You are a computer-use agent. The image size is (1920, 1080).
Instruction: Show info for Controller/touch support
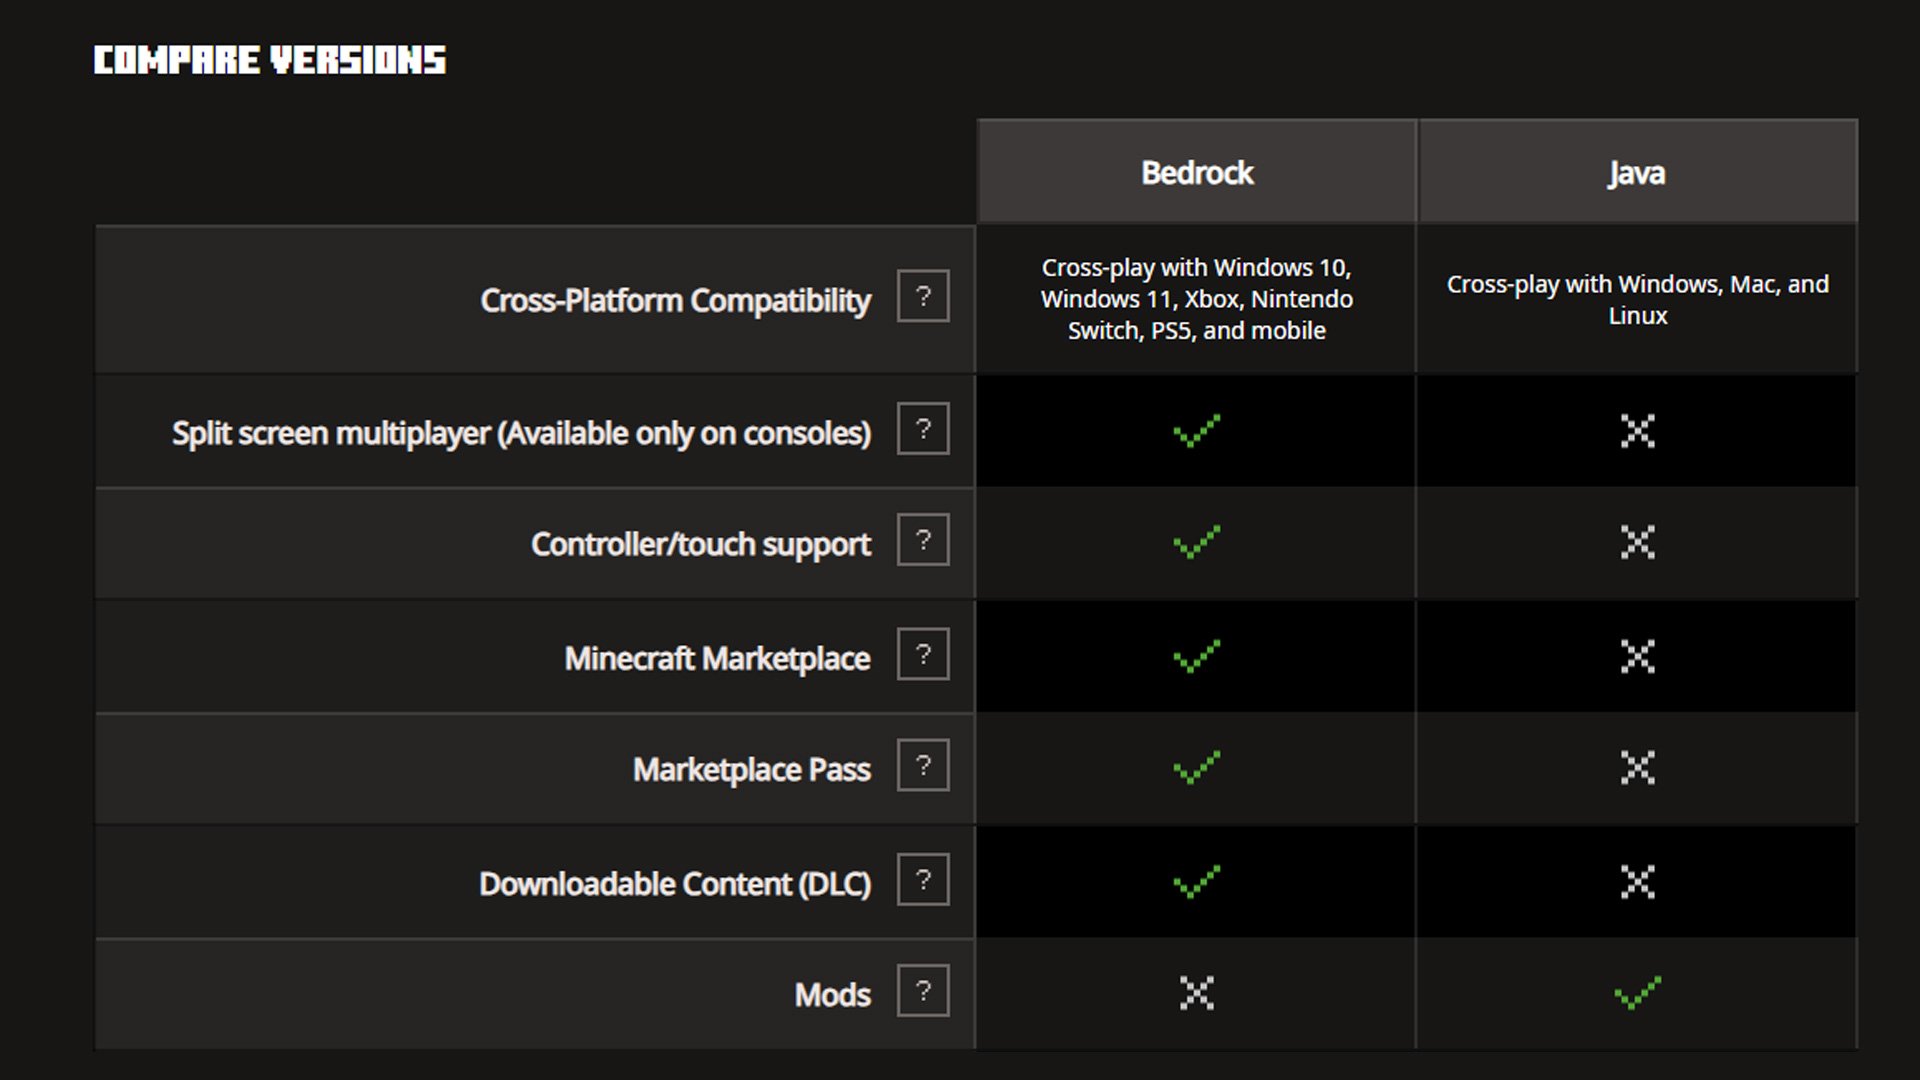coord(923,540)
